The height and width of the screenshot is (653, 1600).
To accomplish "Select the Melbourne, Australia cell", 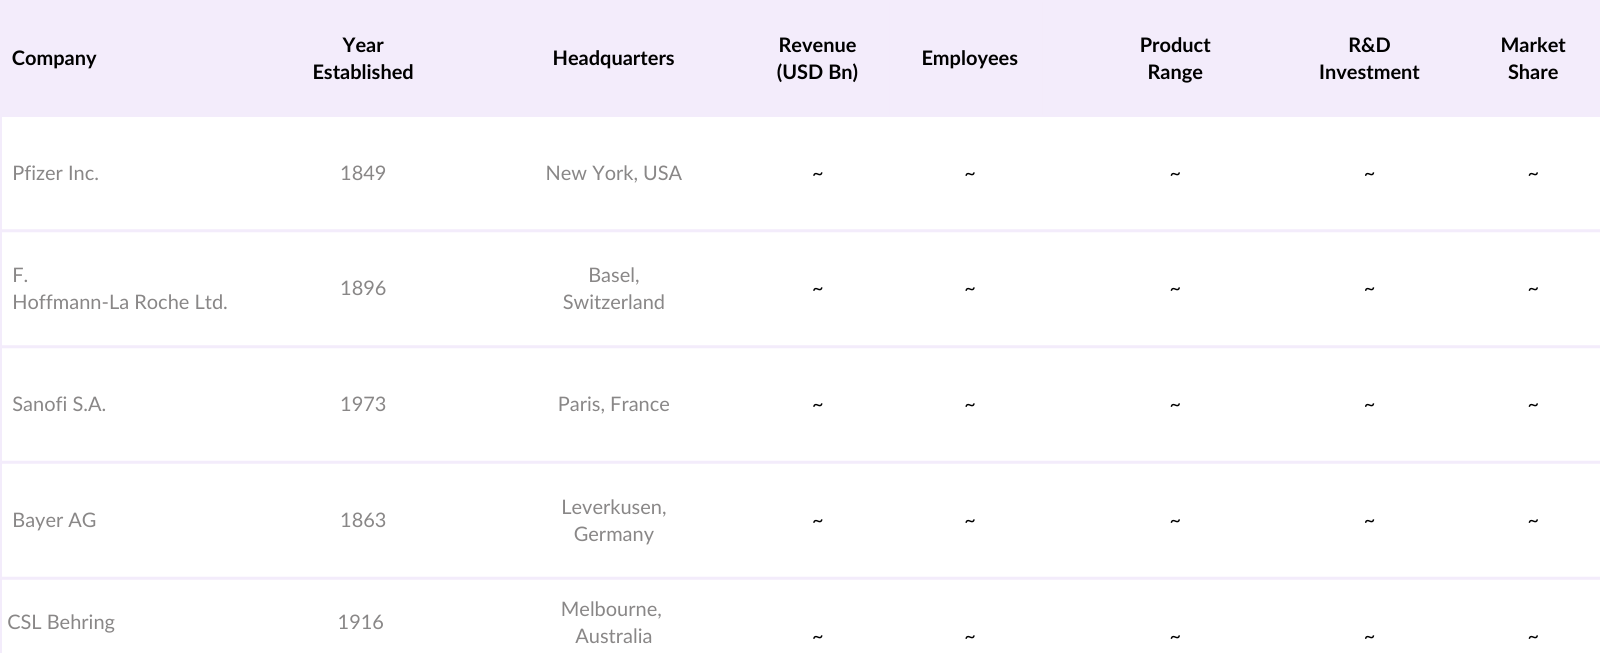I will pyautogui.click(x=612, y=622).
